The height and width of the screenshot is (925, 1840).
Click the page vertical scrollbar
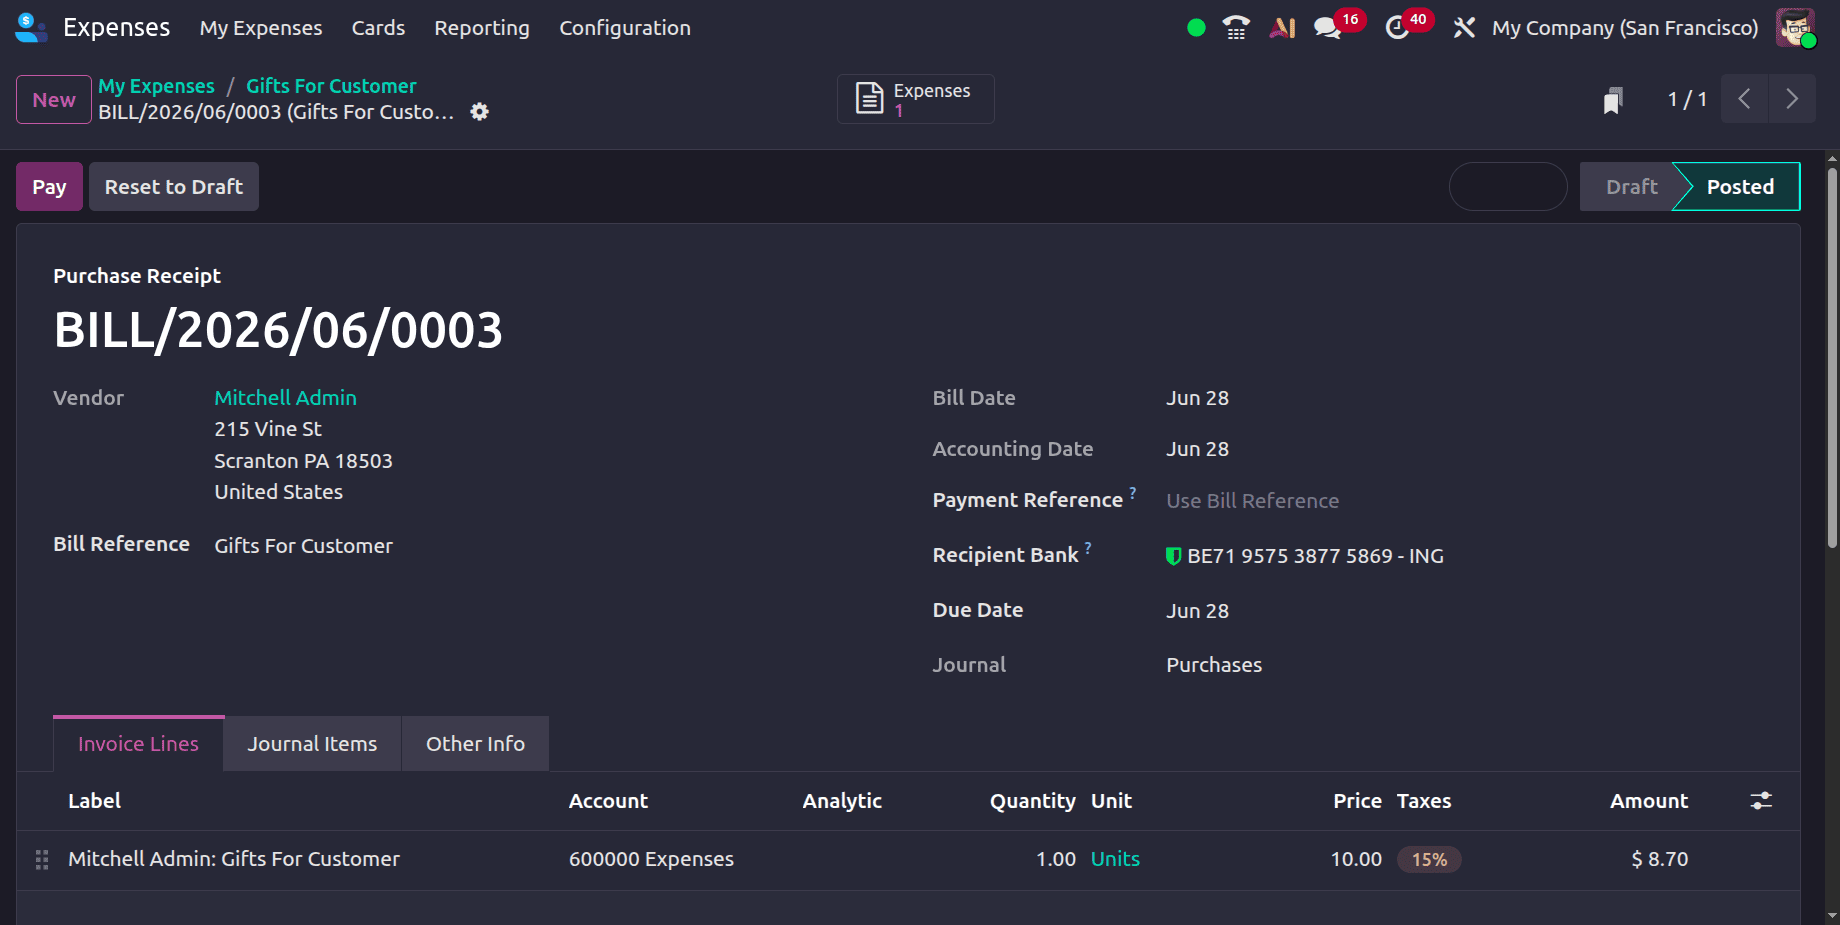(x=1832, y=358)
